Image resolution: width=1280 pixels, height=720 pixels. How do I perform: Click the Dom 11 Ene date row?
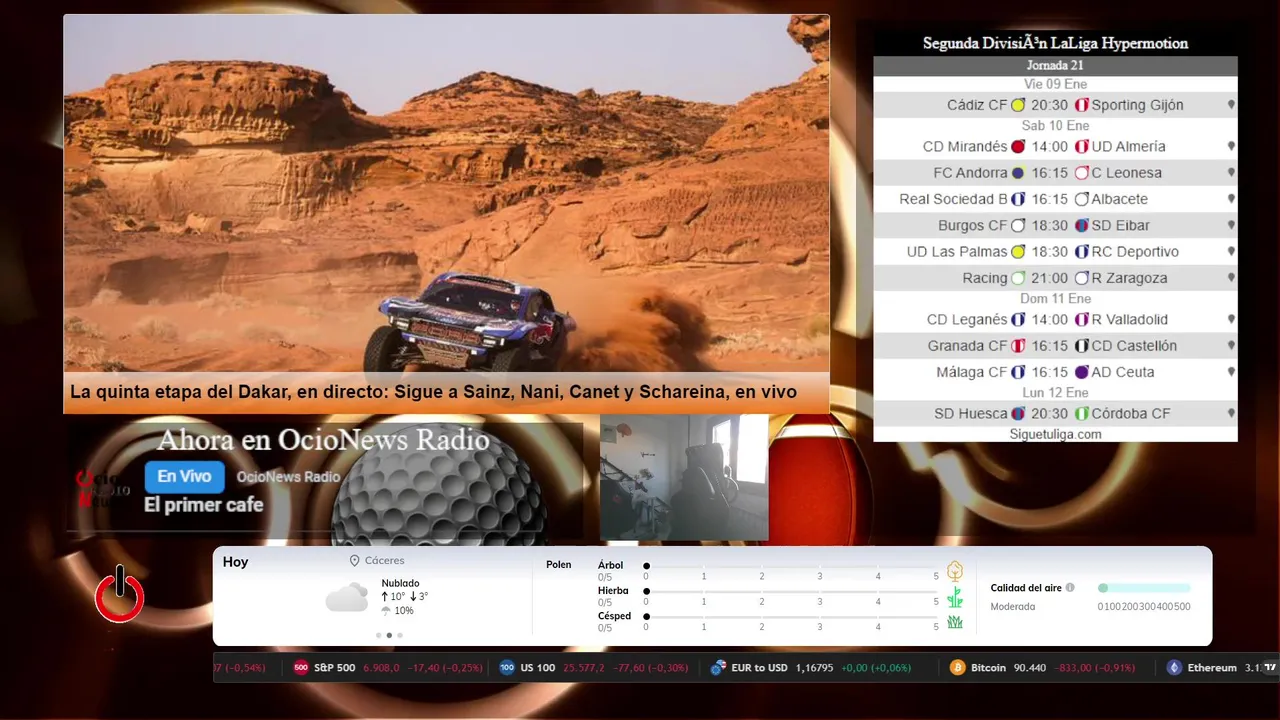pyautogui.click(x=1055, y=299)
